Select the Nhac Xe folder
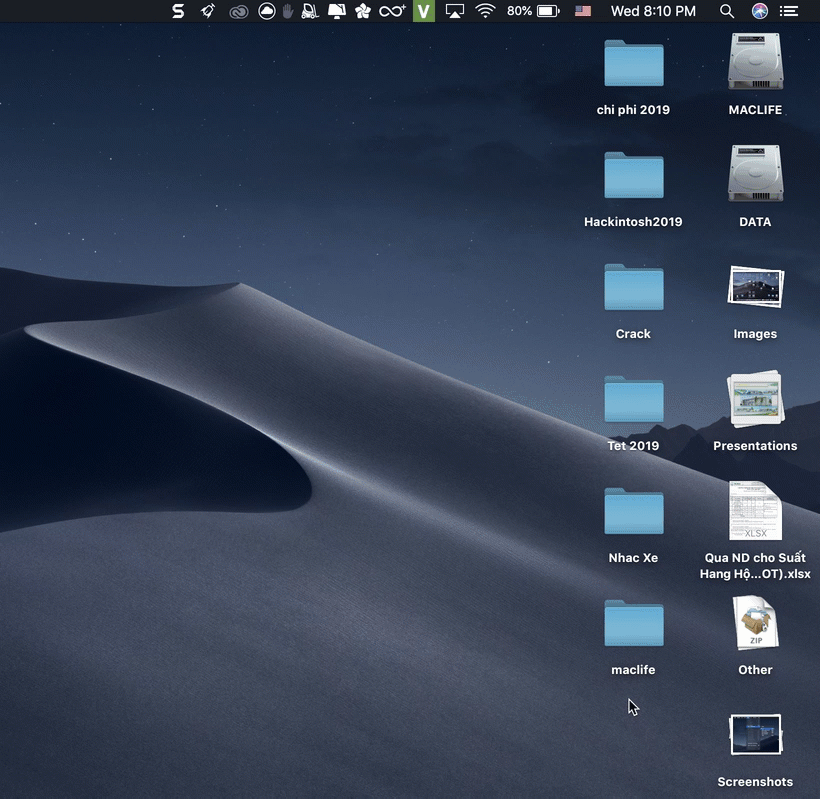Screen dimensions: 820x799 point(633,510)
